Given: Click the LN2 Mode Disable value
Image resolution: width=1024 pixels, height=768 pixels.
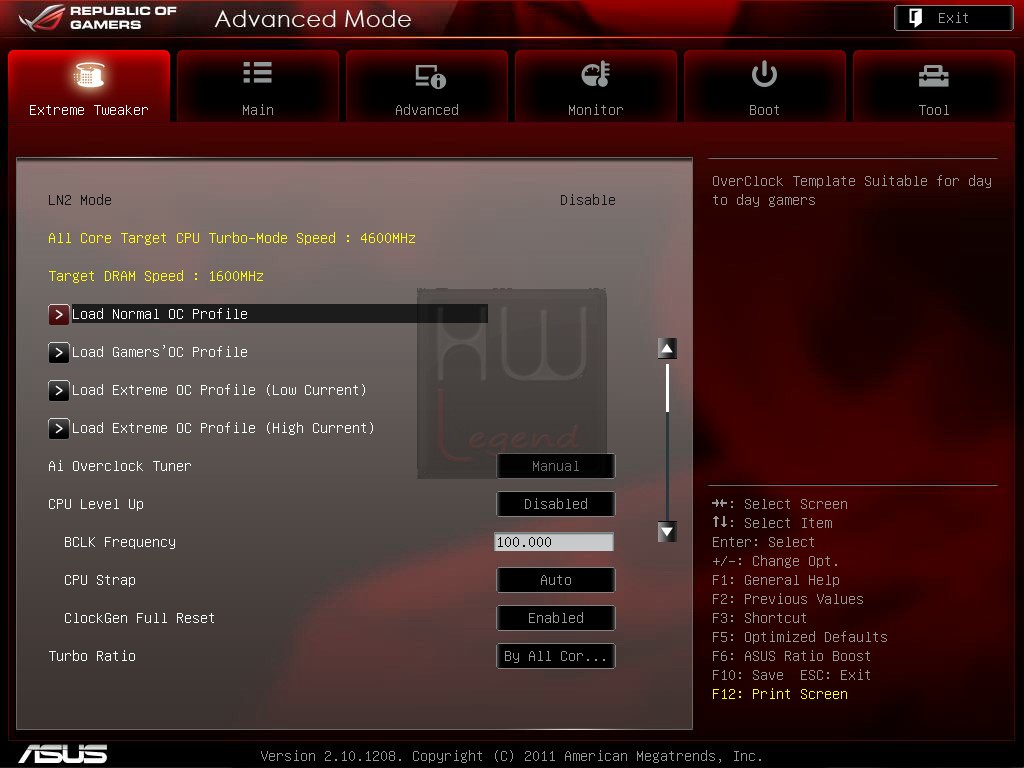Looking at the screenshot, I should tap(588, 200).
